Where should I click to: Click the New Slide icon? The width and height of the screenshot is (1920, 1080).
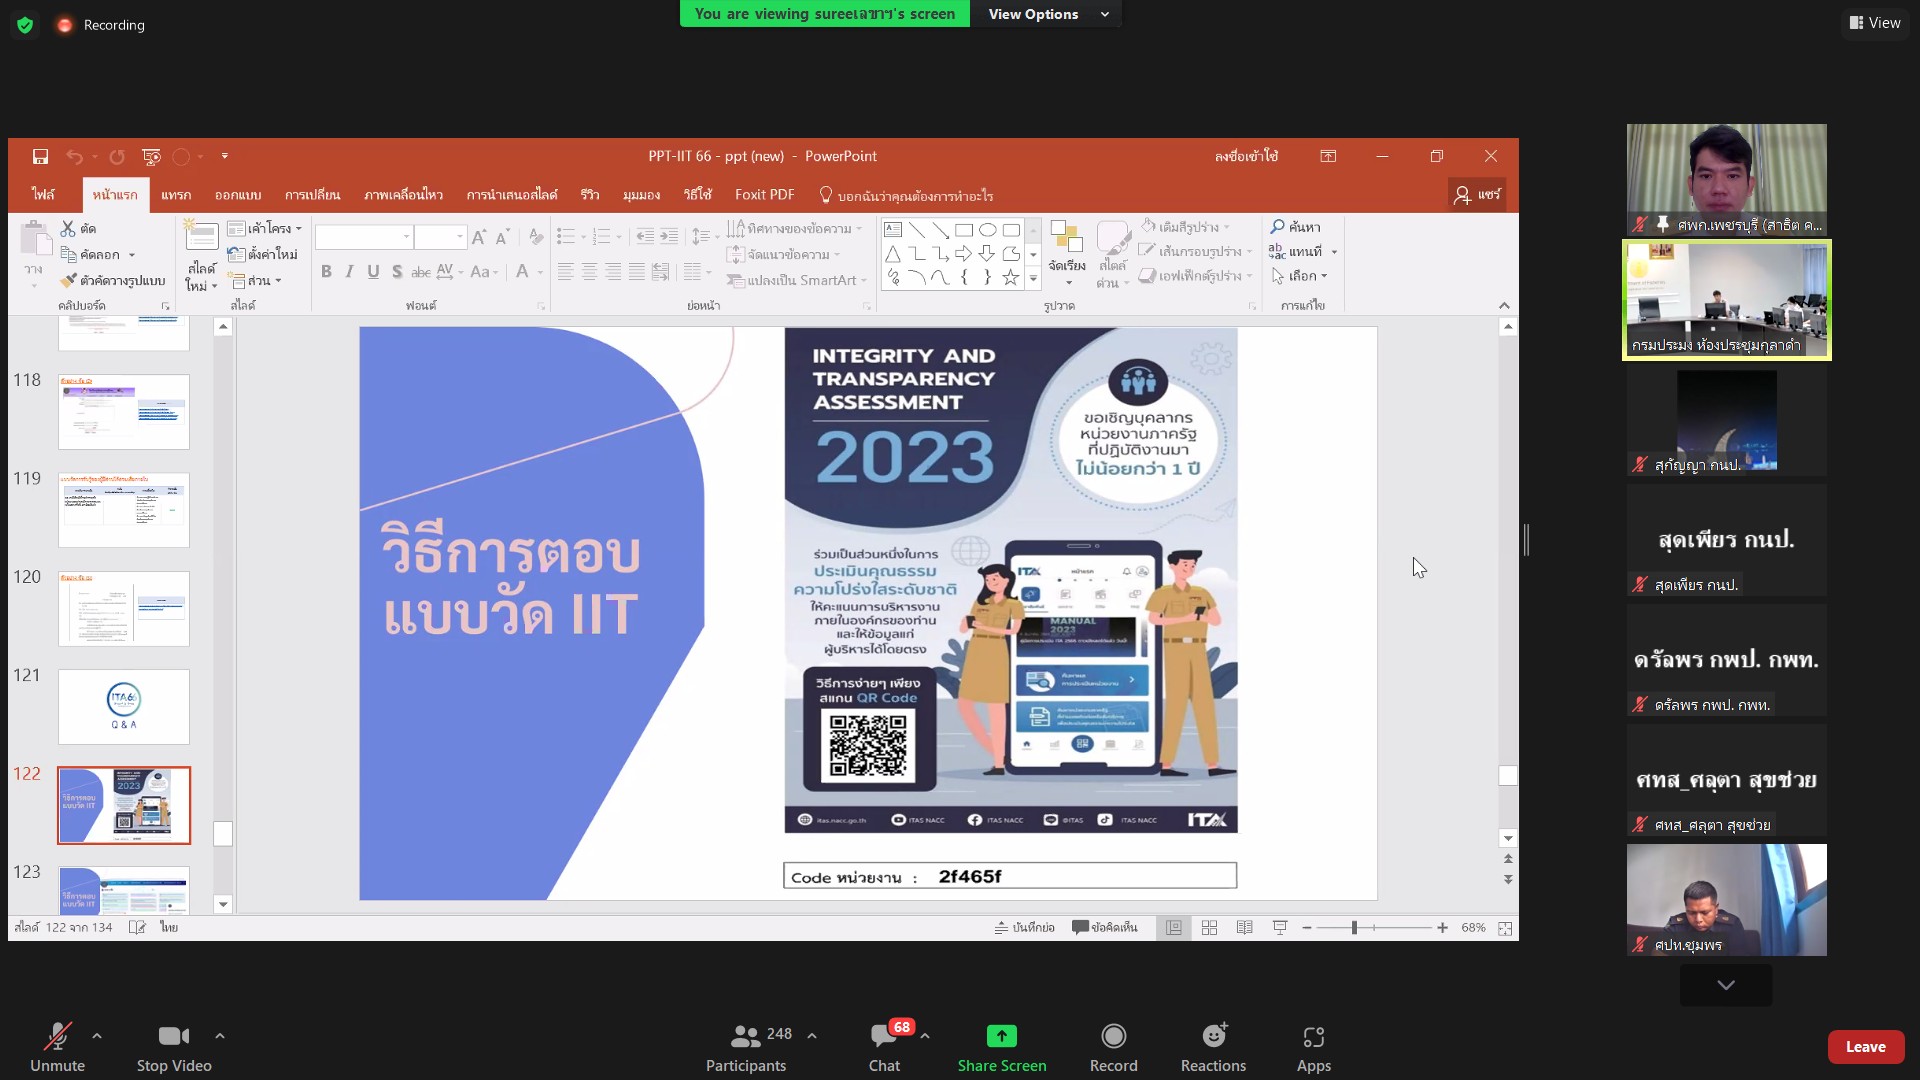click(201, 236)
